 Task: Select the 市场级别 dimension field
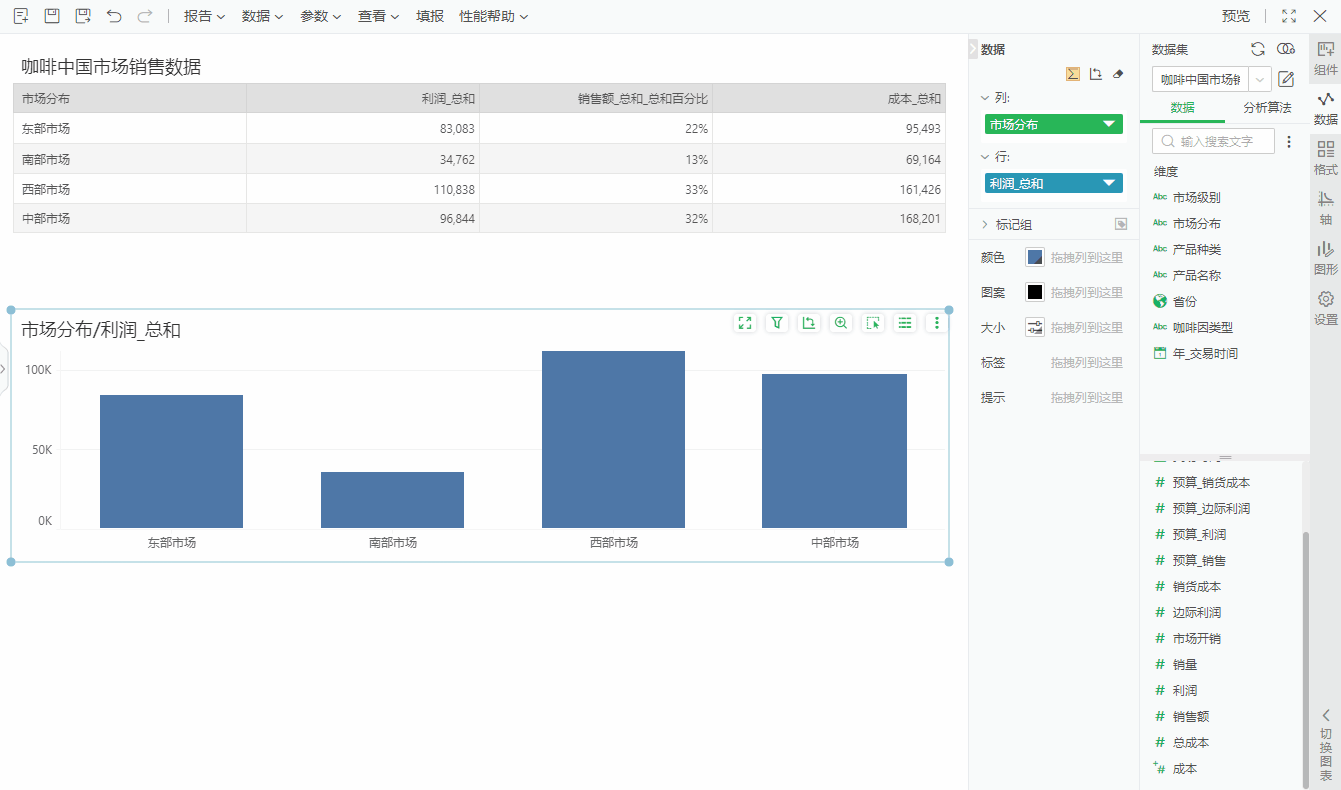tap(1196, 198)
